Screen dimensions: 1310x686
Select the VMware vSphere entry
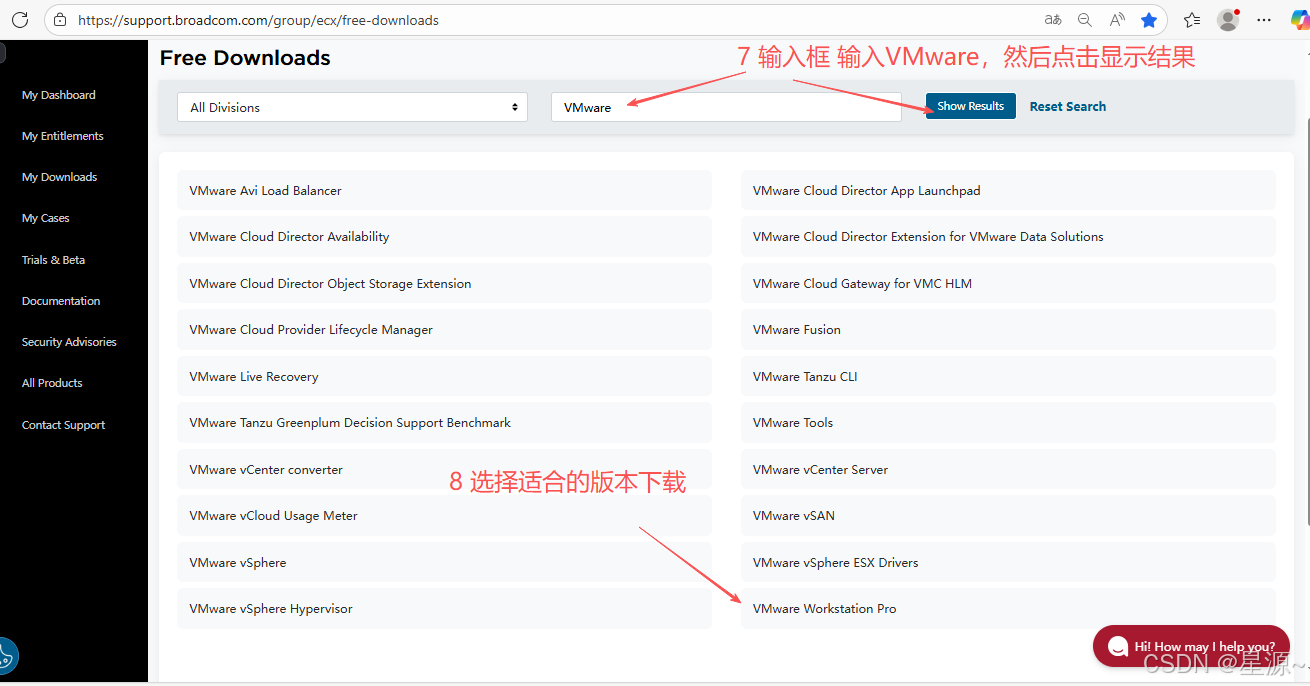pyautogui.click(x=444, y=562)
